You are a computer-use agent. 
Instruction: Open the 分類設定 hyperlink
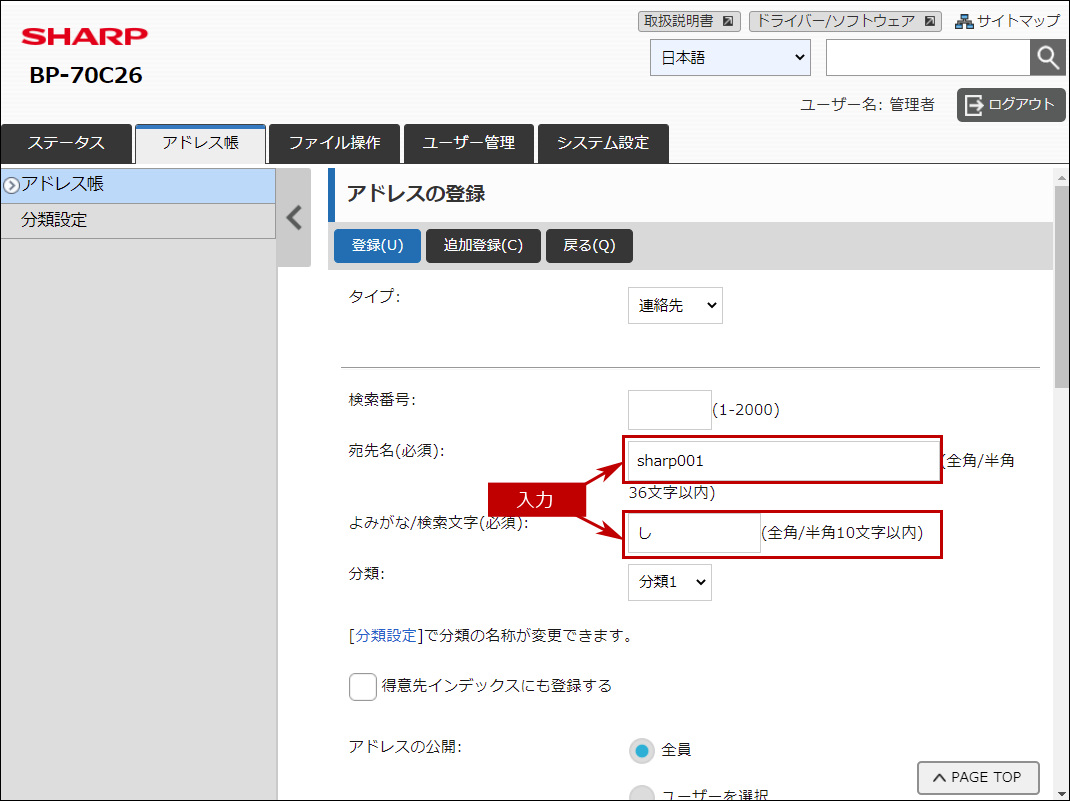386,635
